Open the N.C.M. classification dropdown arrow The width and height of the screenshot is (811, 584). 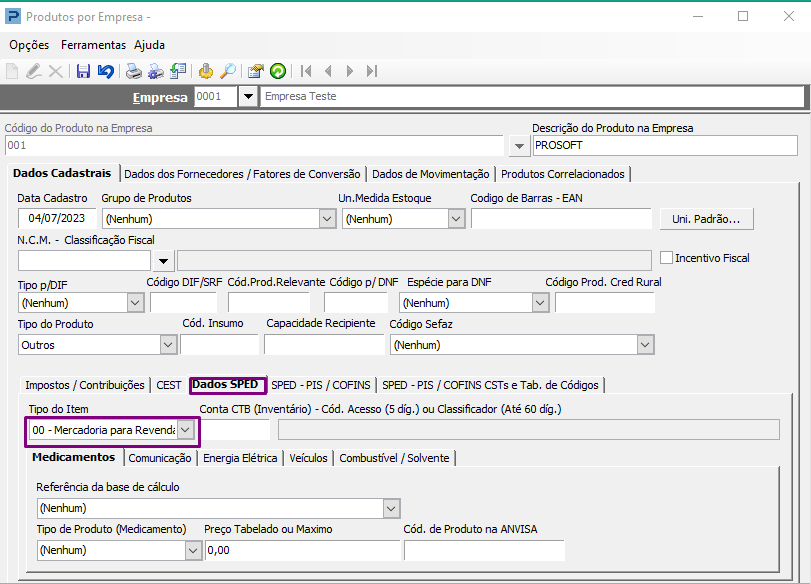point(163,261)
